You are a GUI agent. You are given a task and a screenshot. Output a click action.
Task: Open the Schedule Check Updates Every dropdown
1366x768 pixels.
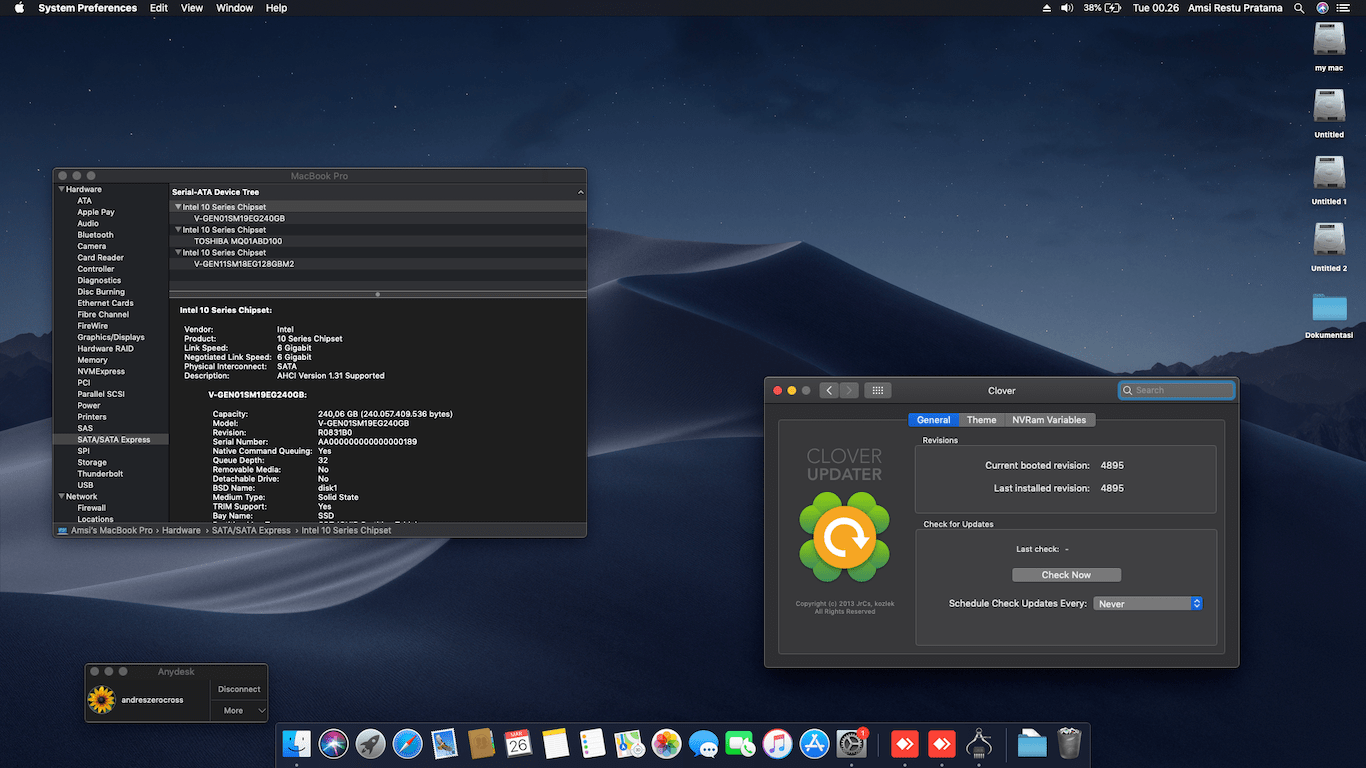[x=1147, y=604]
